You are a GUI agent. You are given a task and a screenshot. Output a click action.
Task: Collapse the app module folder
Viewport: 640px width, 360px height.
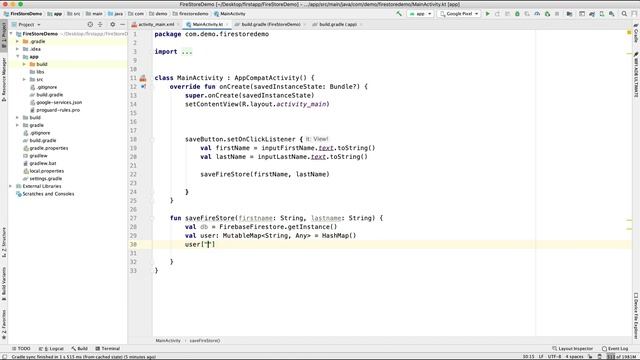pyautogui.click(x=18, y=57)
